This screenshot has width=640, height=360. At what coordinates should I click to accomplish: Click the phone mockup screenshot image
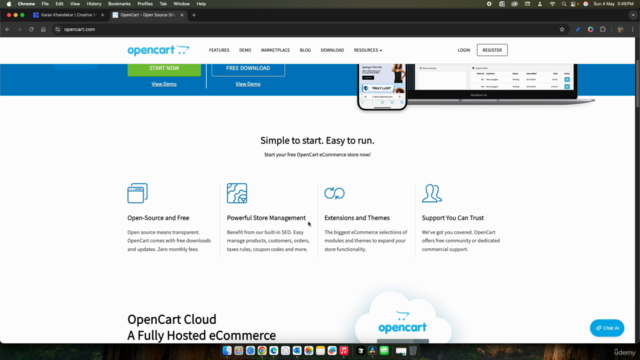point(382,87)
